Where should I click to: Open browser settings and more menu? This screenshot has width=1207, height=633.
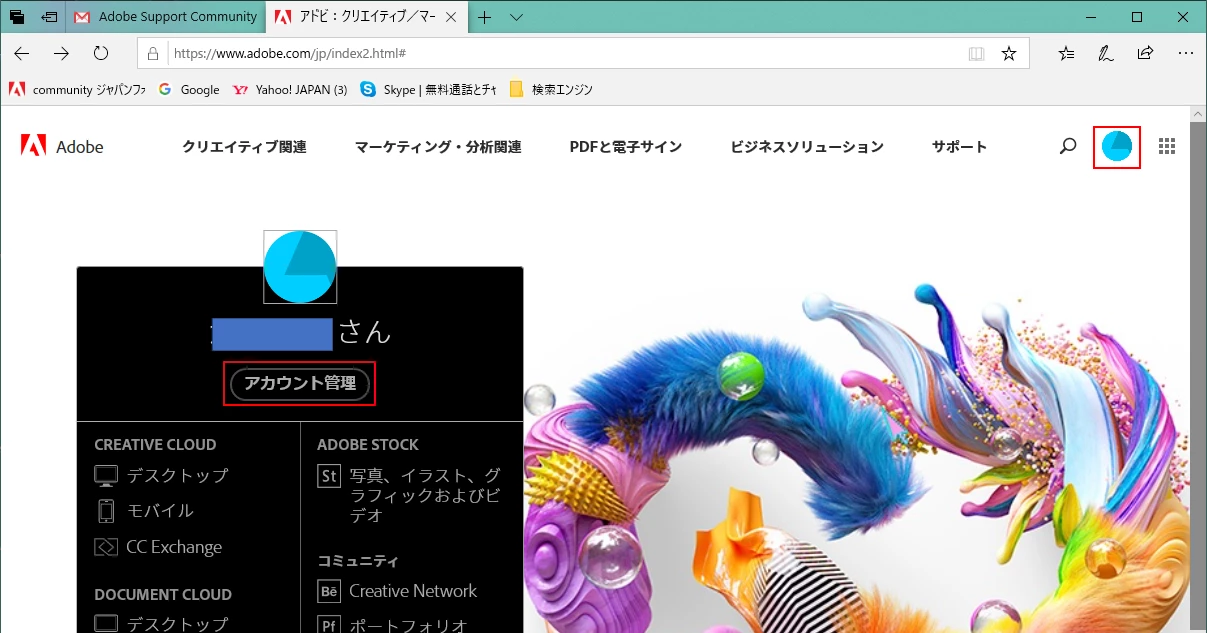click(1186, 53)
